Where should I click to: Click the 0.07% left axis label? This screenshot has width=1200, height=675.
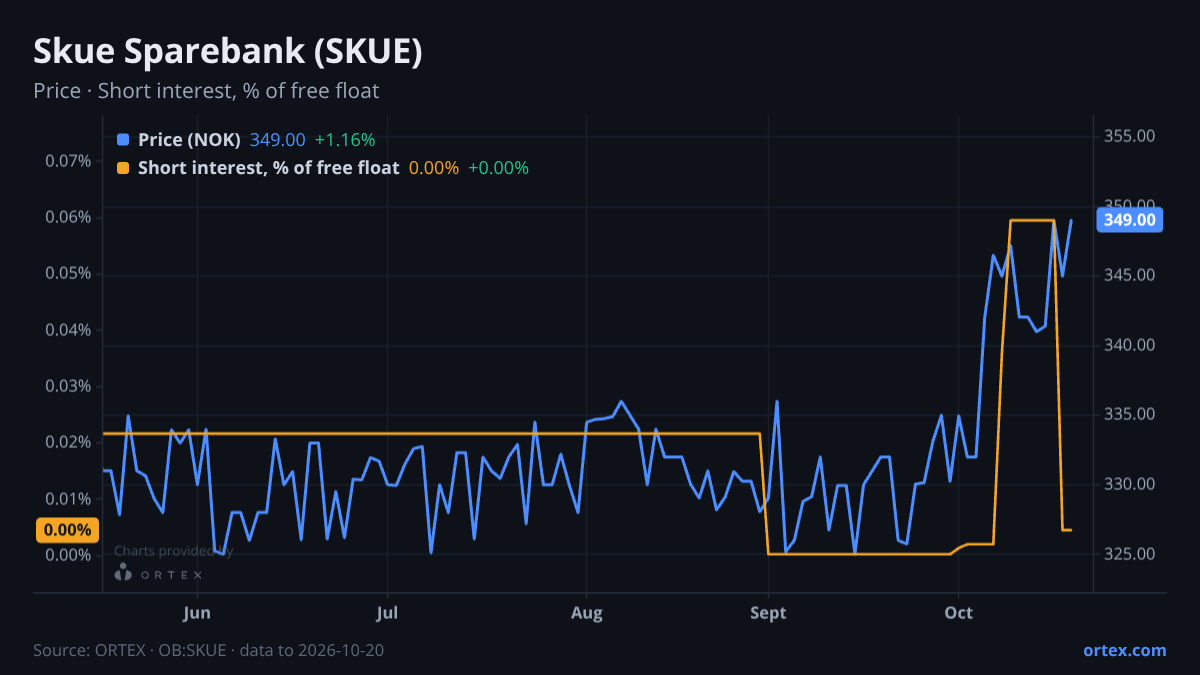[x=68, y=161]
